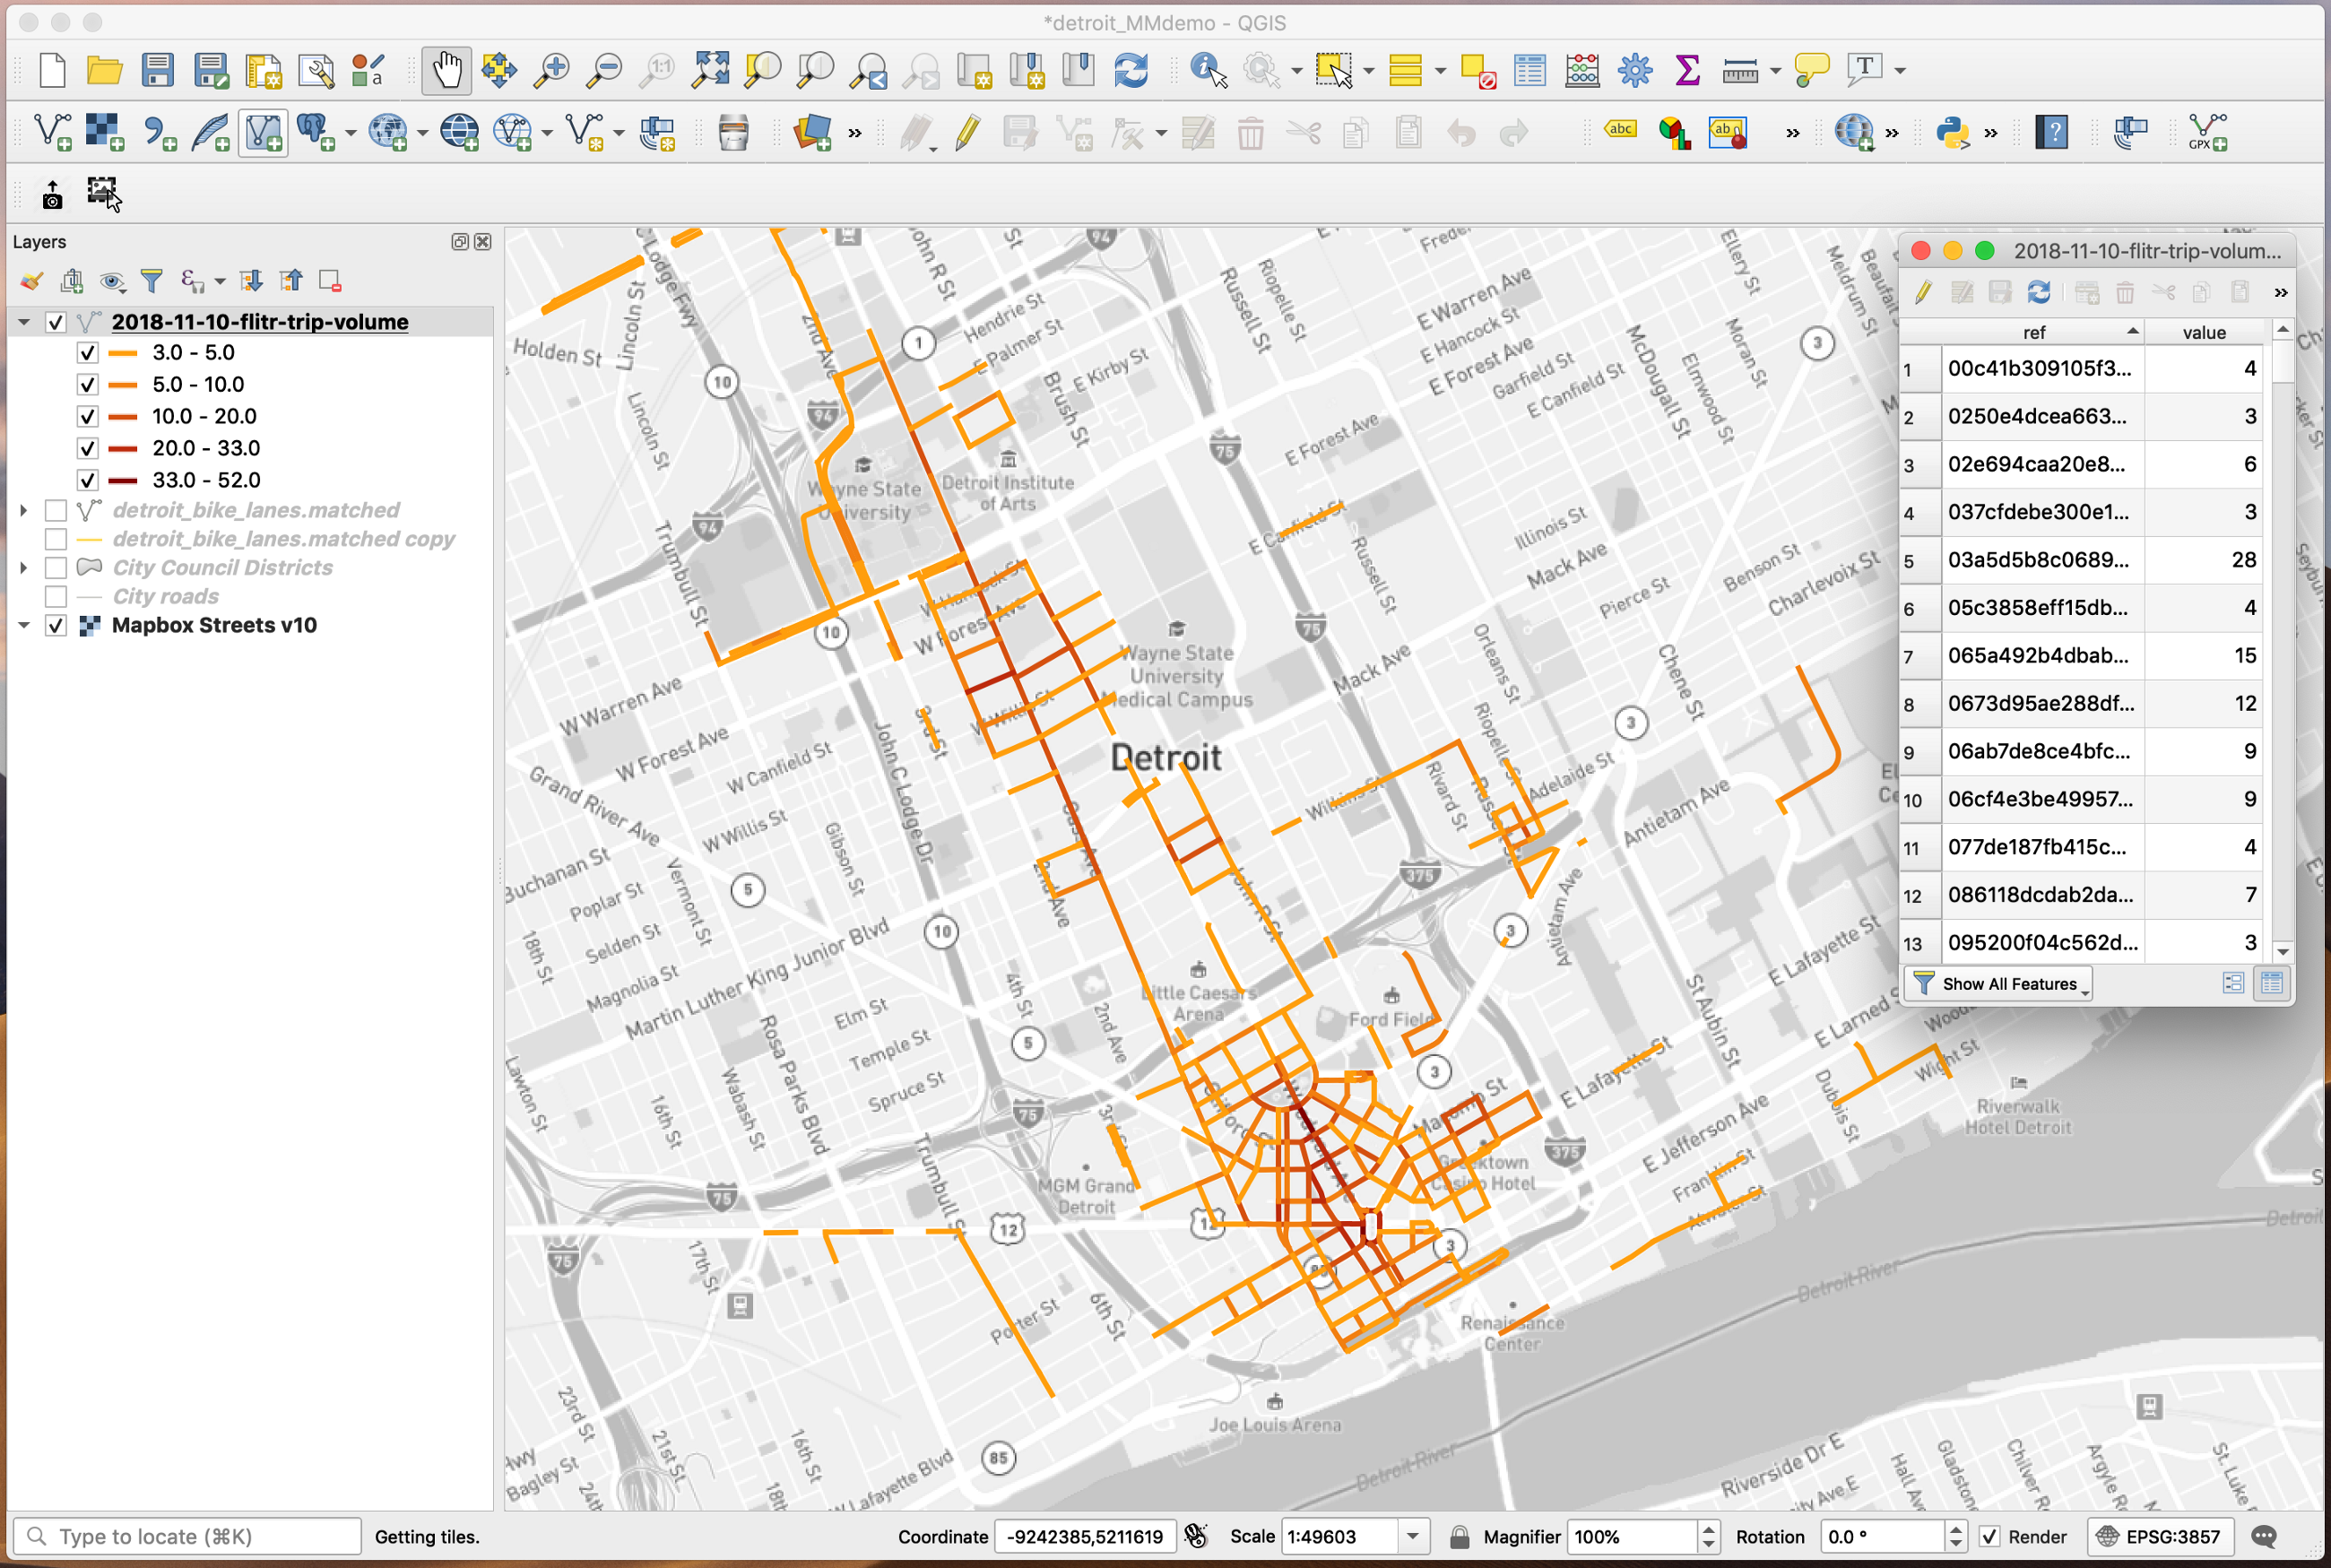Click the Layer Styling brush icon in Layers panel
The image size is (2331, 1568).
click(x=31, y=282)
